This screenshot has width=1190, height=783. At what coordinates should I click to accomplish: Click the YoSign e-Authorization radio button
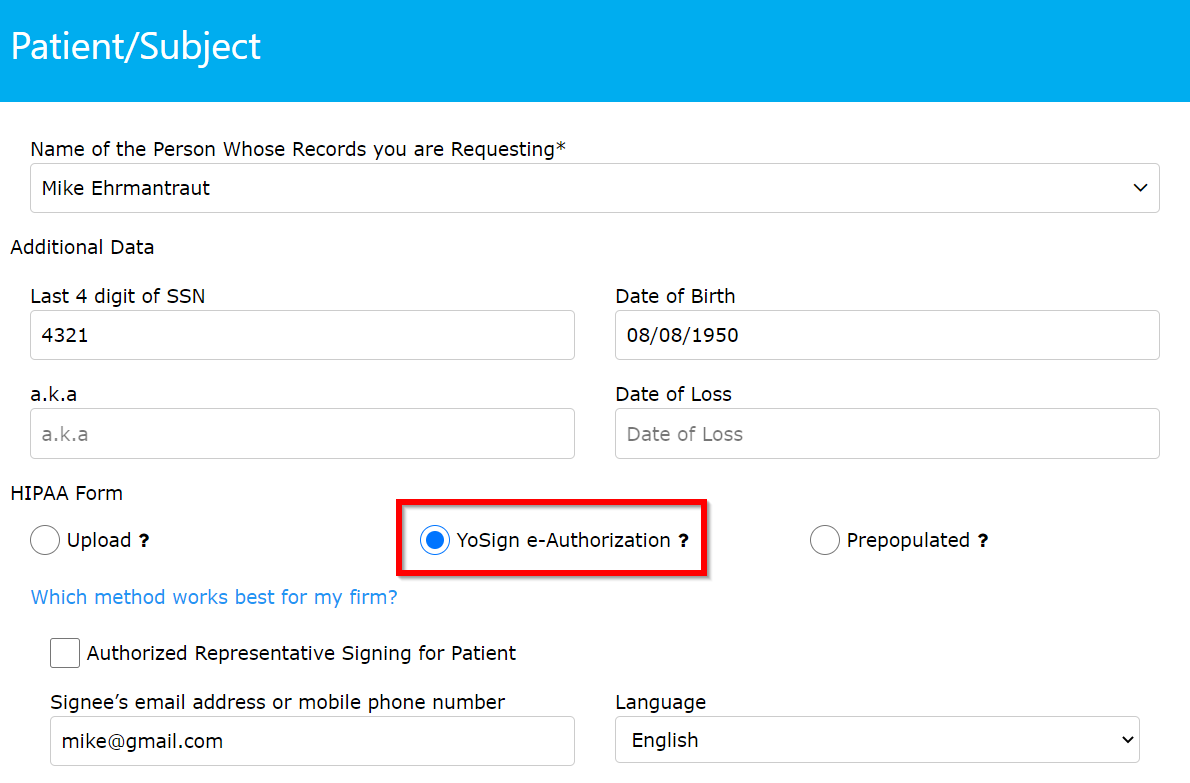coord(435,540)
